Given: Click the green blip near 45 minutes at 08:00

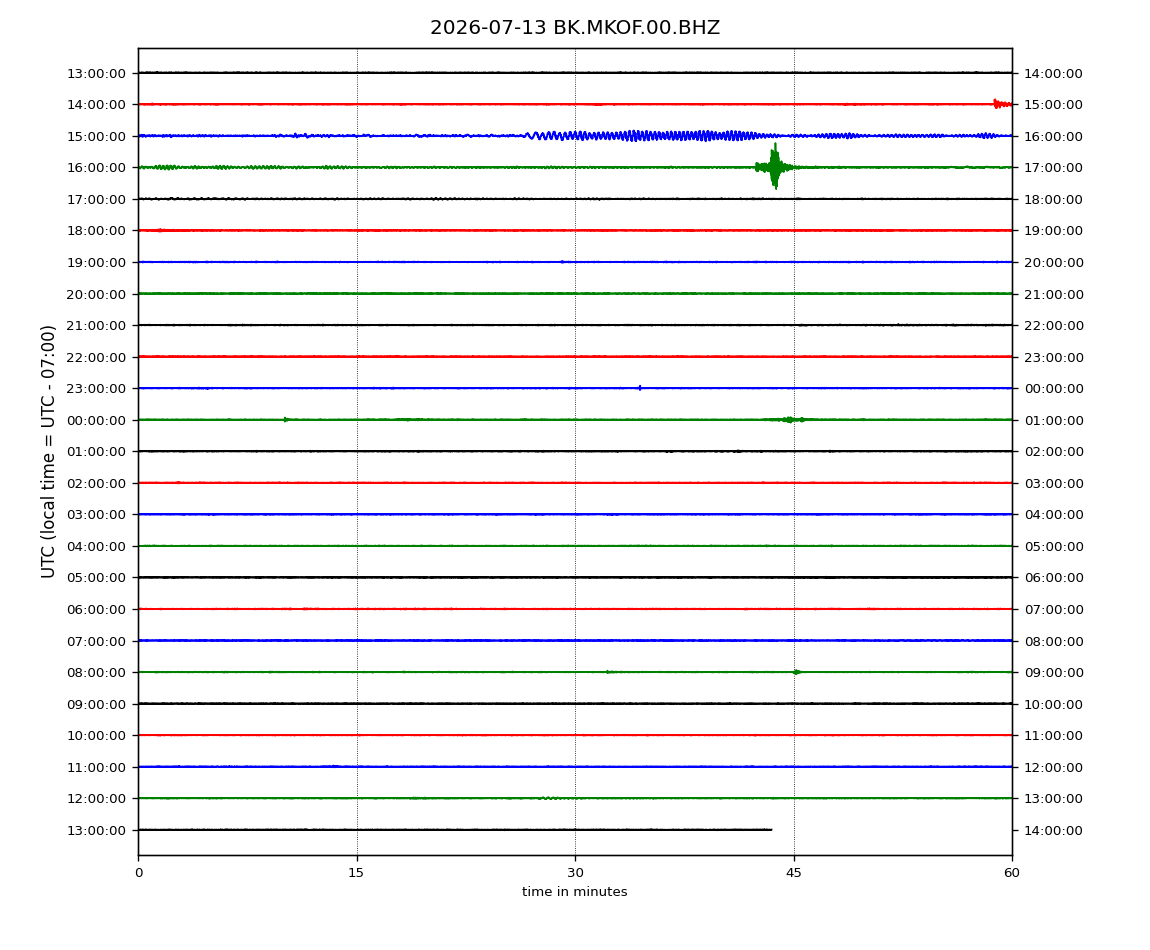Looking at the screenshot, I should 797,672.
